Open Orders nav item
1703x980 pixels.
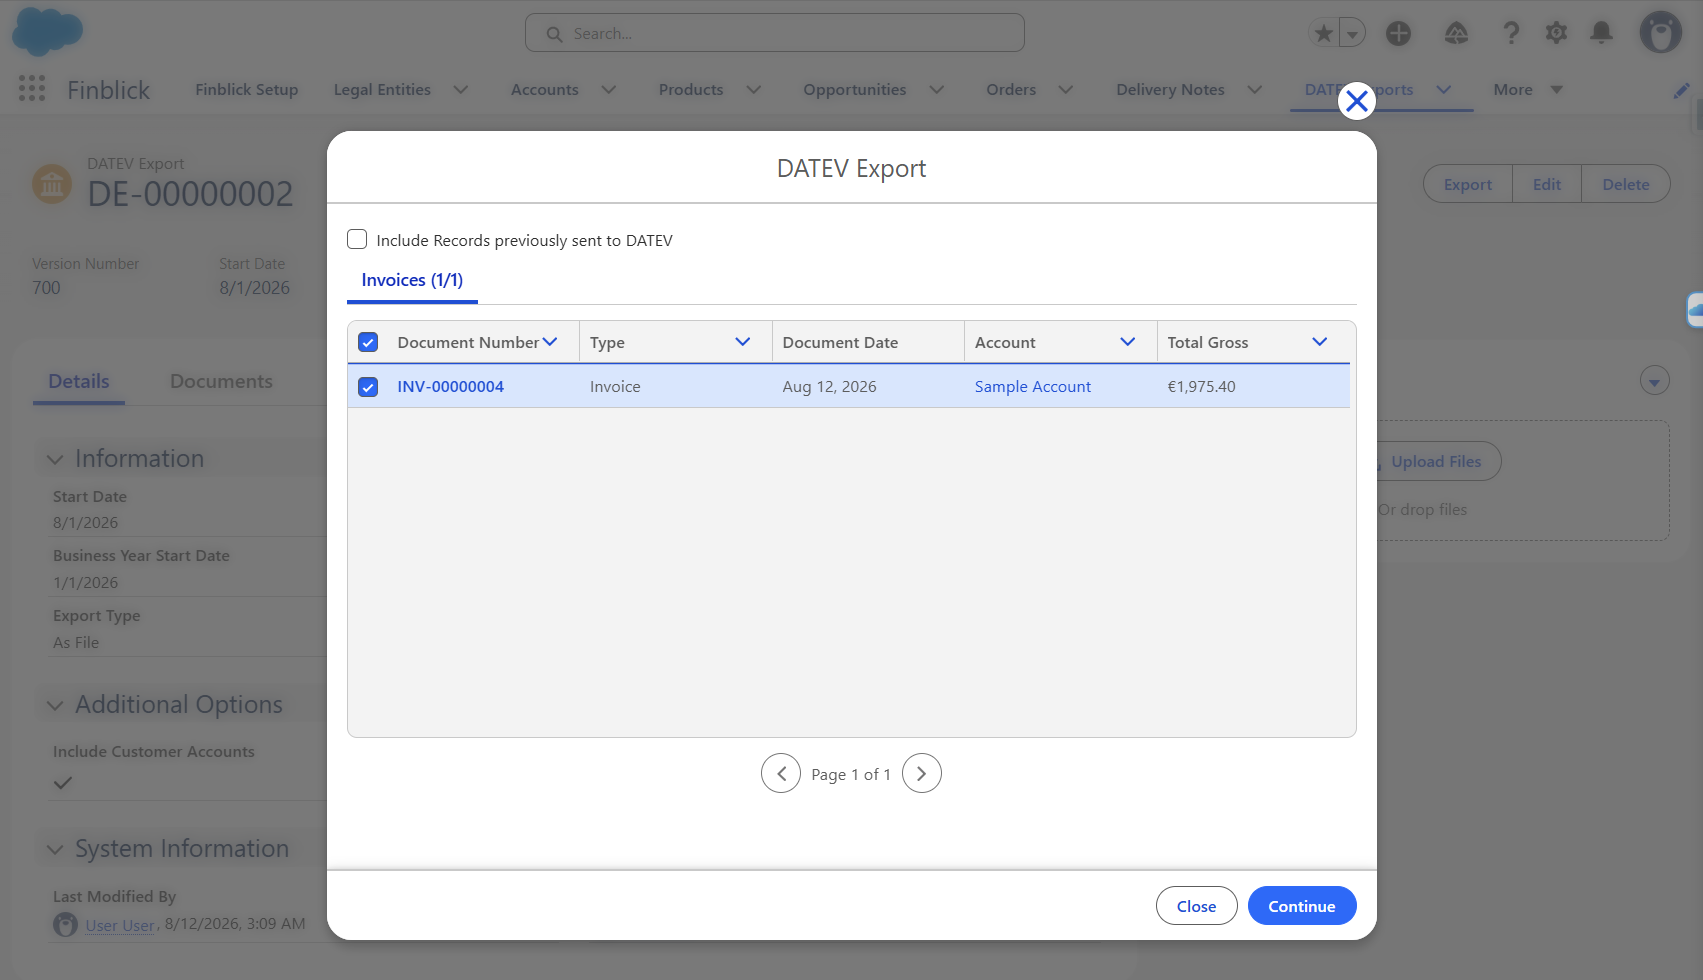[1011, 90]
